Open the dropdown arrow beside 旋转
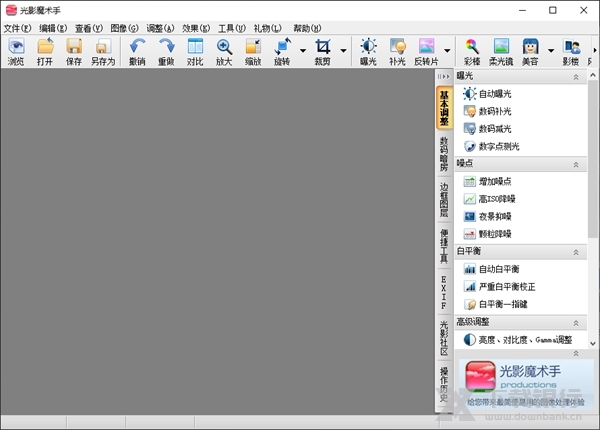This screenshot has width=600, height=430. (301, 51)
